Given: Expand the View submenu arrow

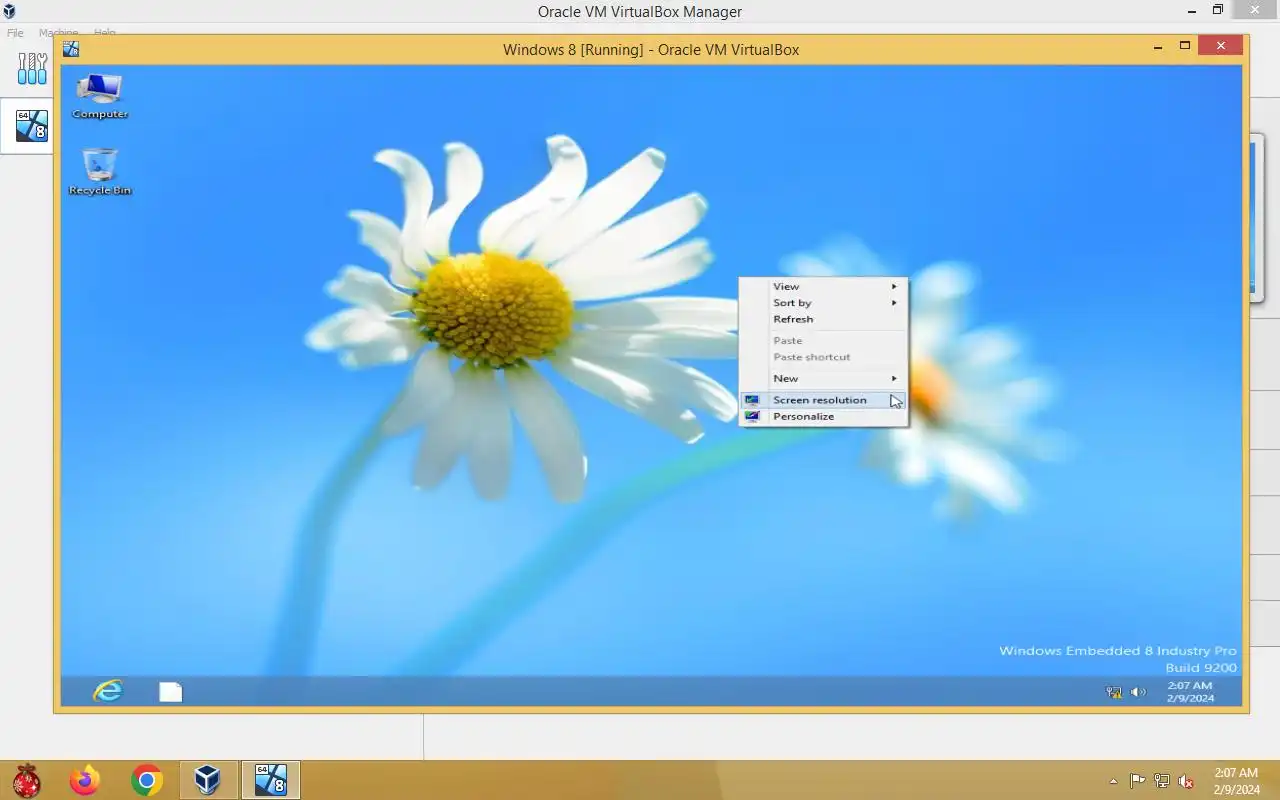Looking at the screenshot, I should point(895,286).
